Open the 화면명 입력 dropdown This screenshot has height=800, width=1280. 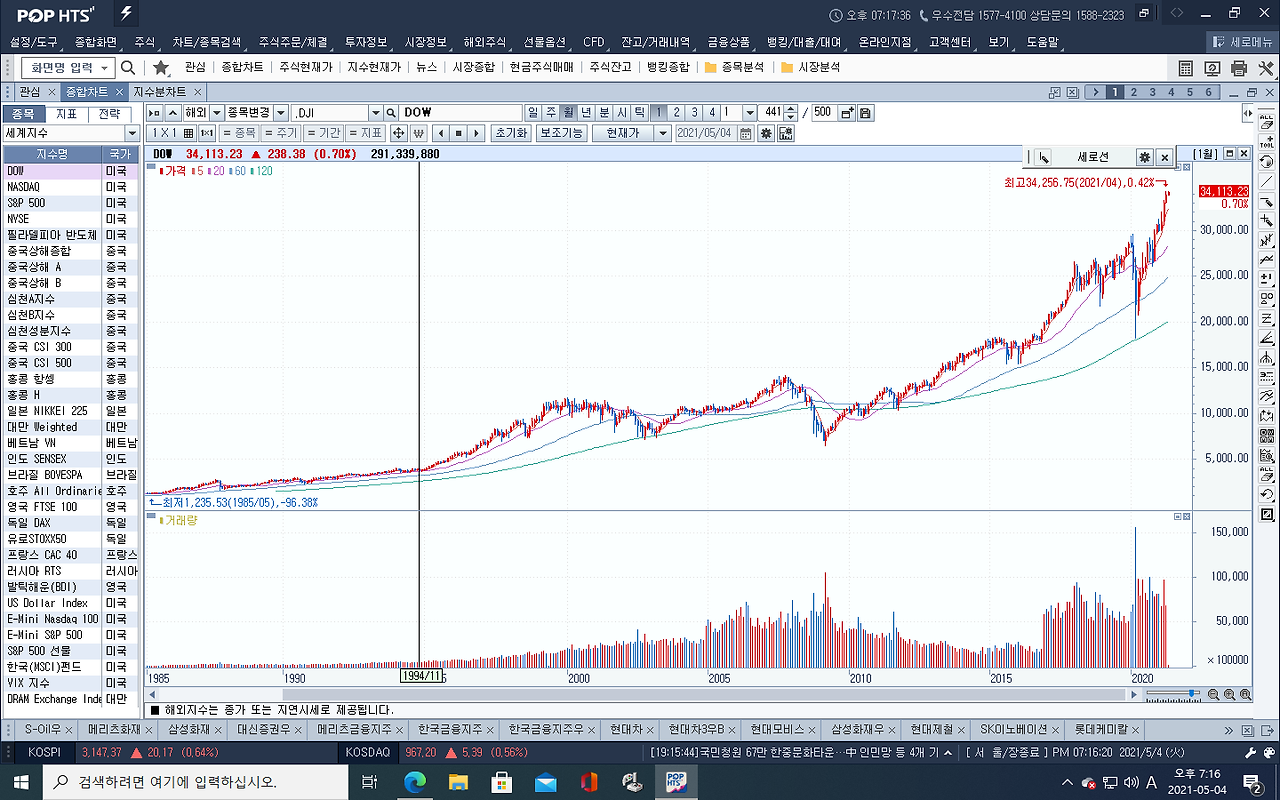(x=105, y=67)
